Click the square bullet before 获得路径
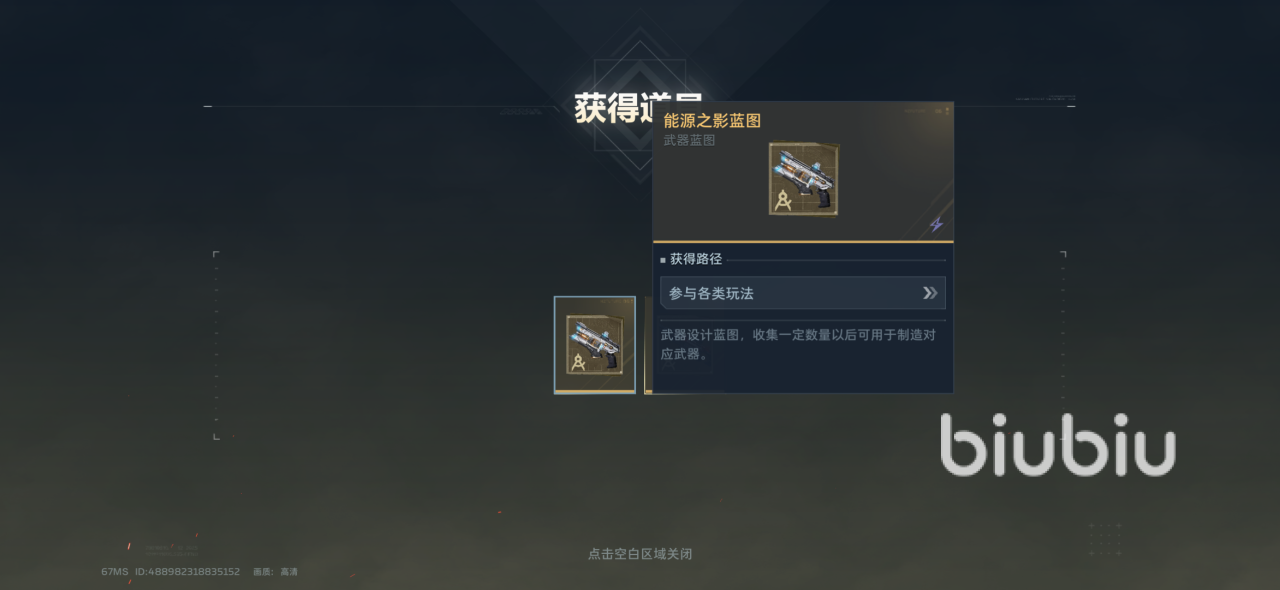This screenshot has width=1280, height=590. coord(663,260)
